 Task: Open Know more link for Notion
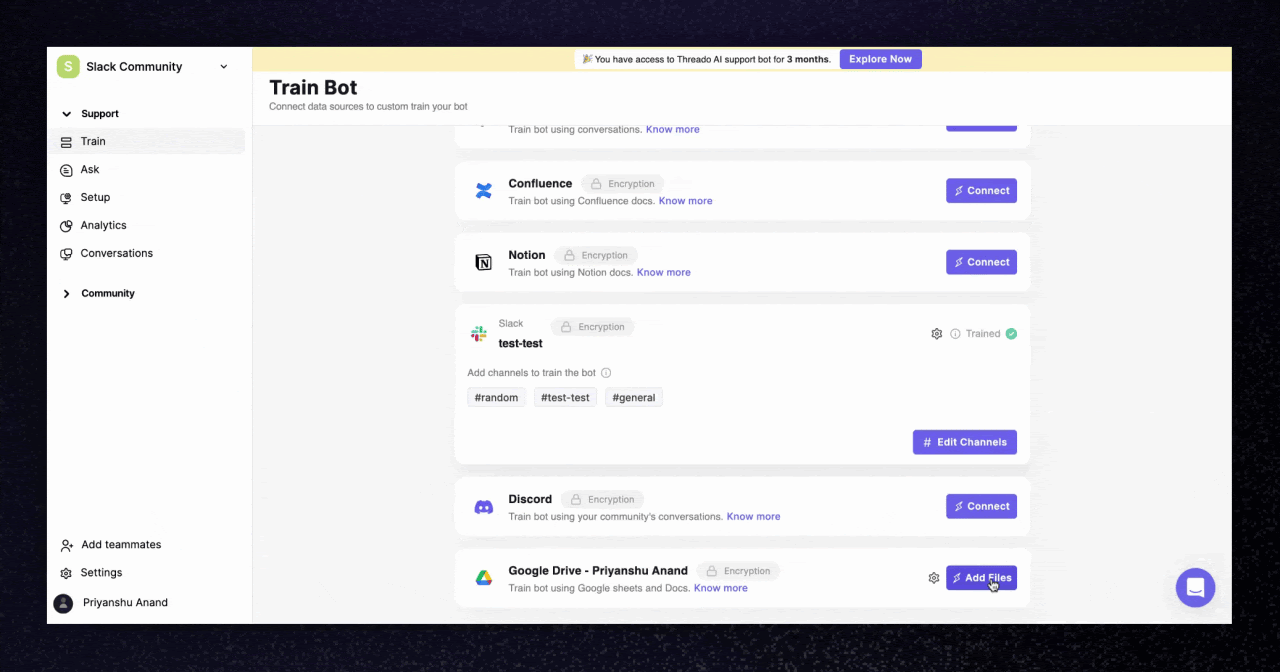(x=664, y=272)
